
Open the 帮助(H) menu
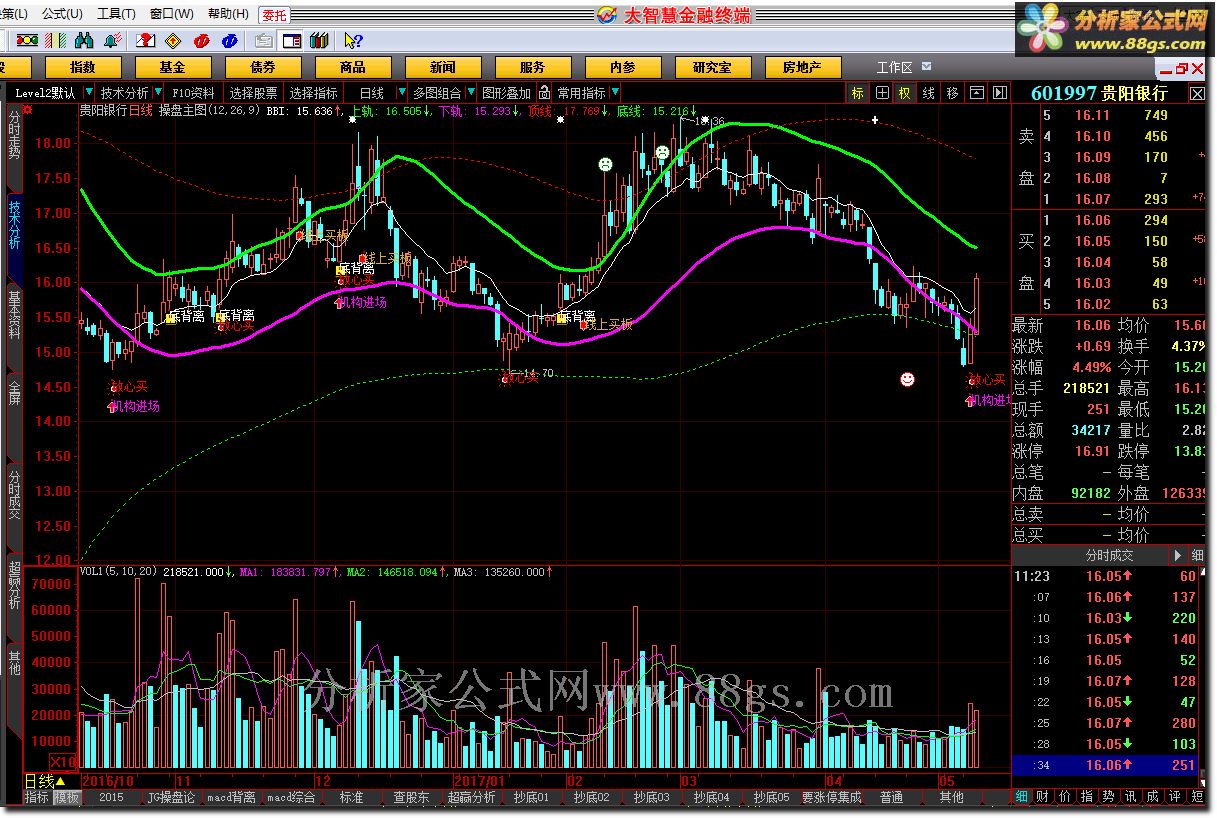tap(228, 14)
